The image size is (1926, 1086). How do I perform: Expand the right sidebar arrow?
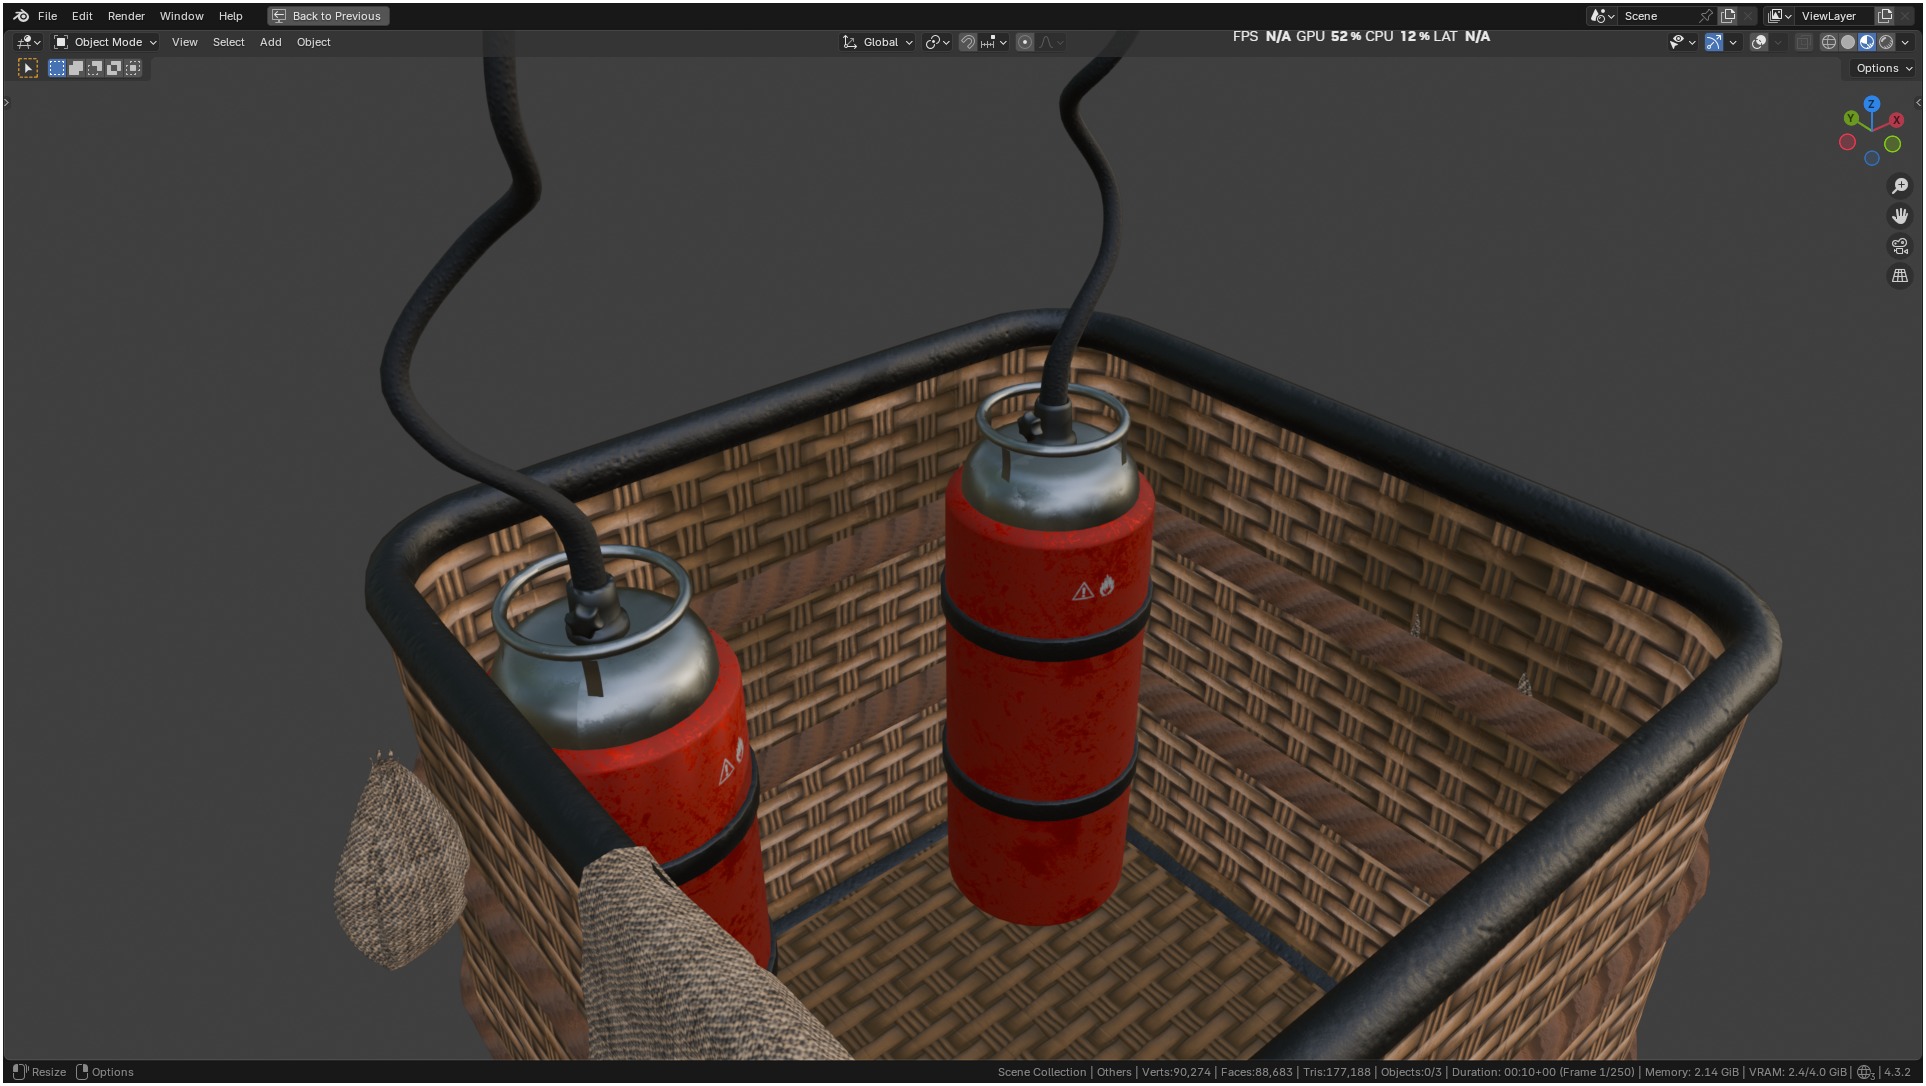(1917, 102)
